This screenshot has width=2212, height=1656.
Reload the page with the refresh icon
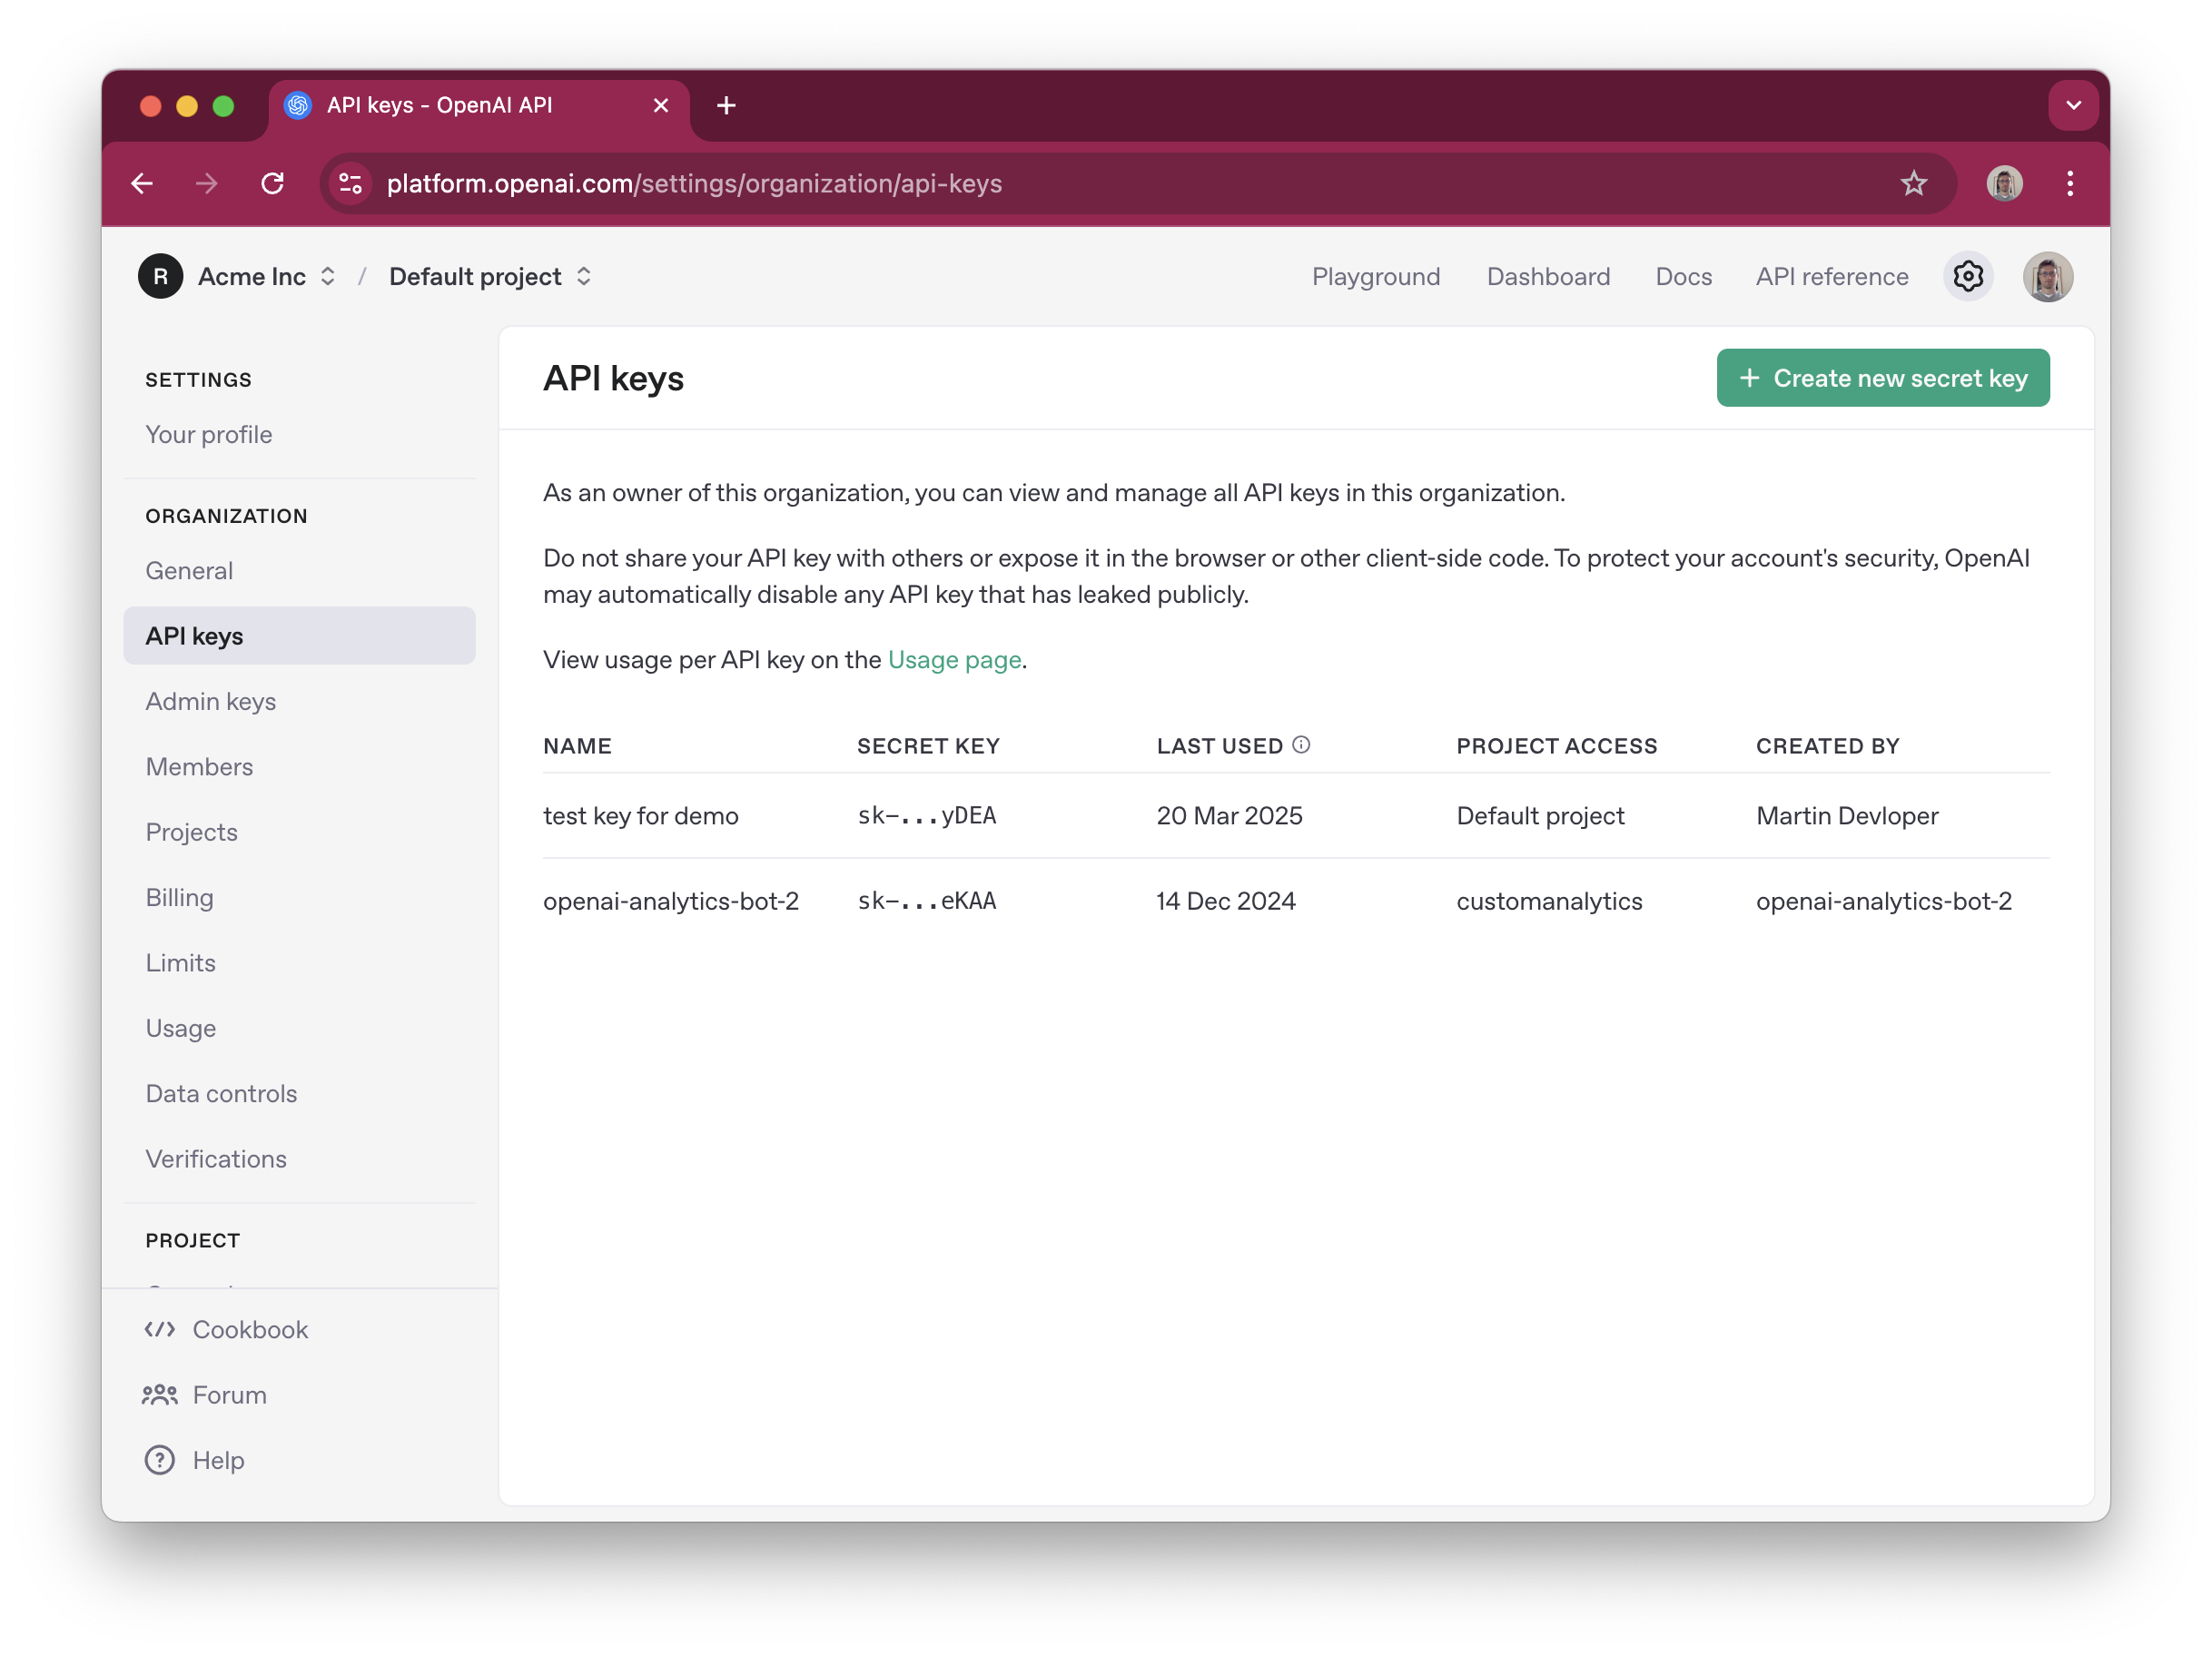click(x=272, y=184)
